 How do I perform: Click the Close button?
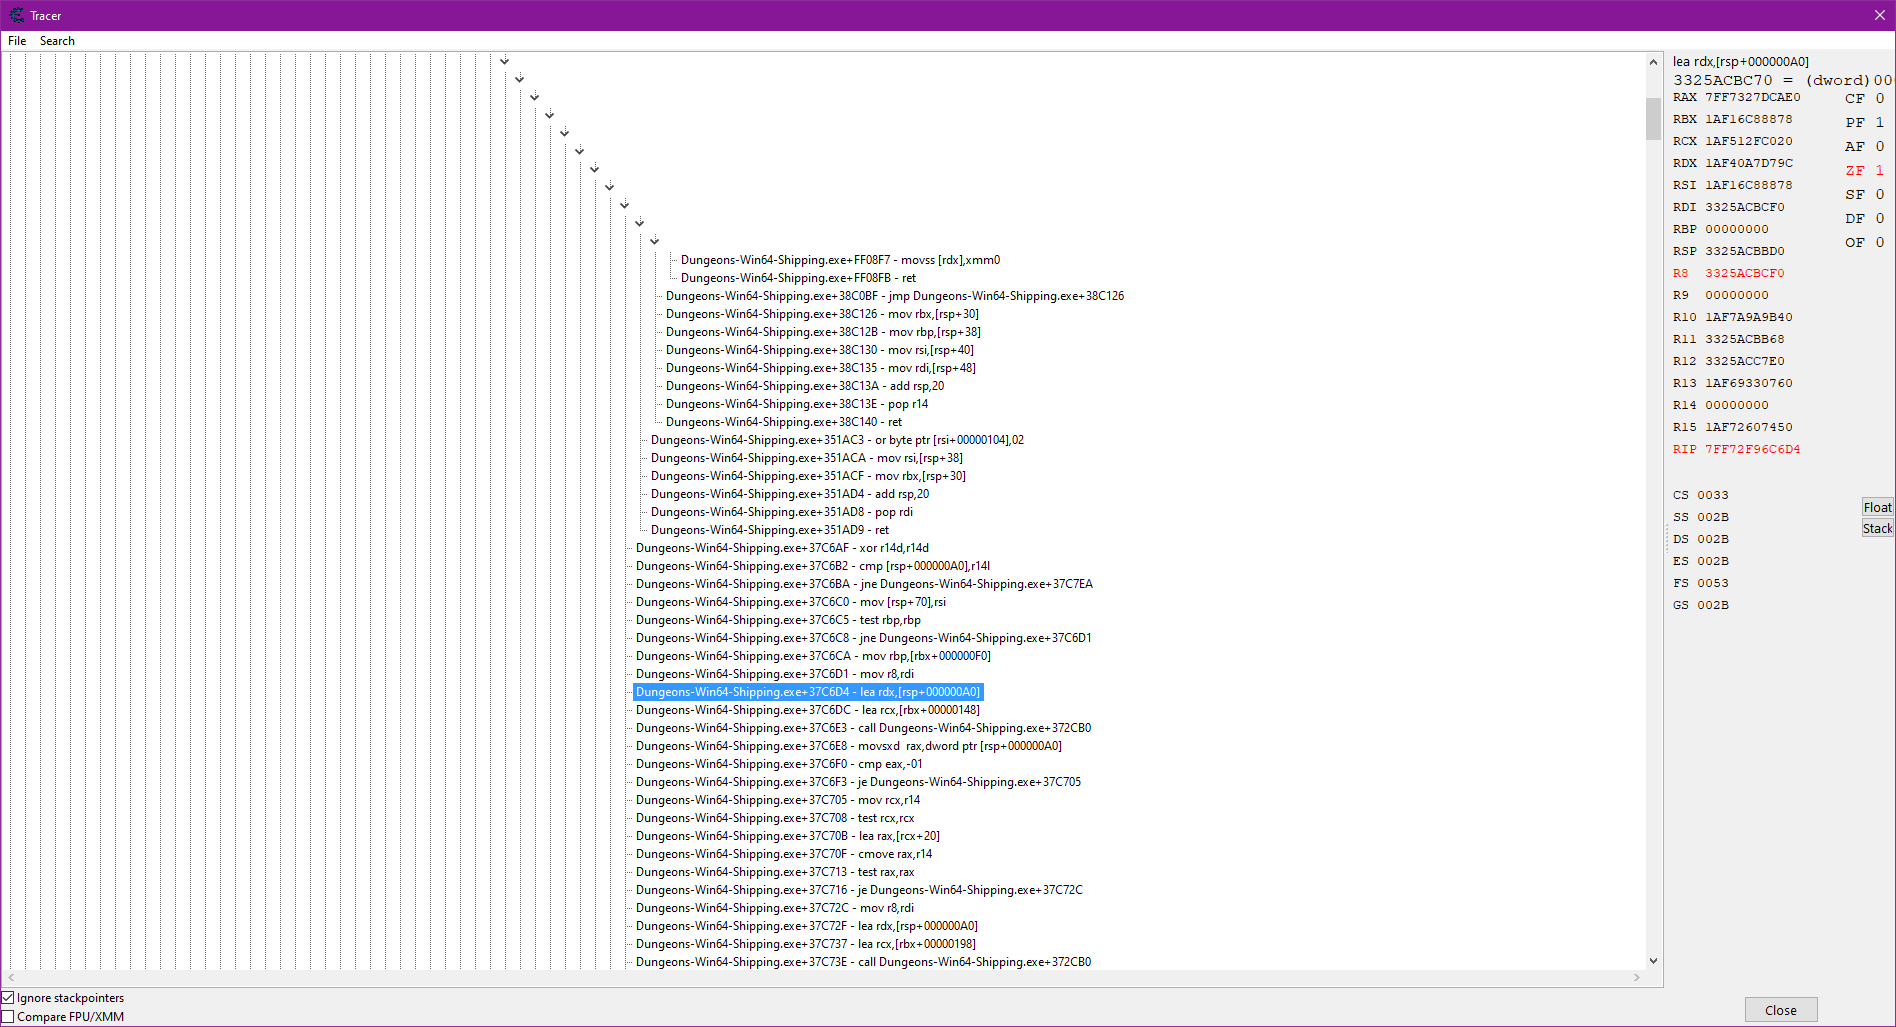(1781, 1010)
